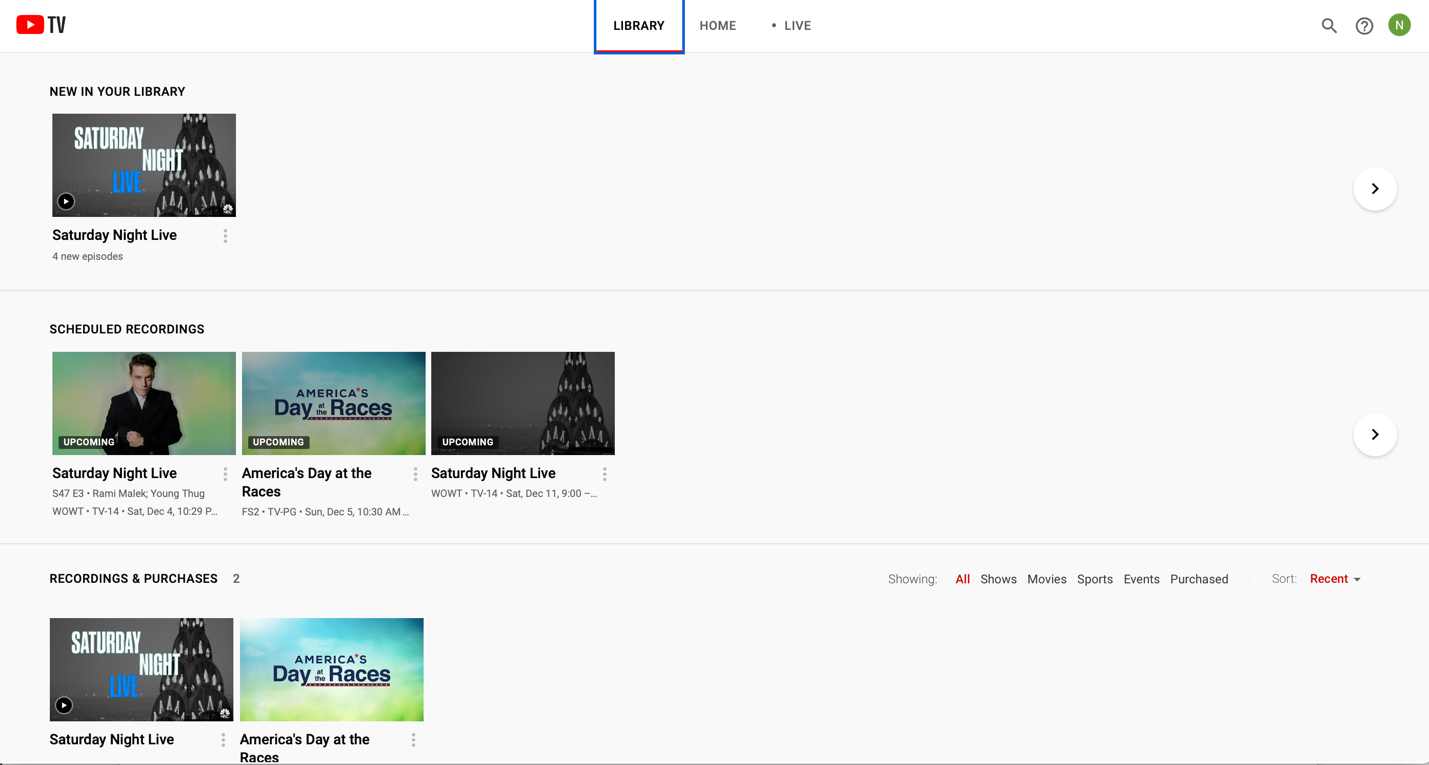This screenshot has width=1429, height=765.
Task: Click the 'FS2 • TV-PG • Sun, Dec 5' details
Action: (326, 511)
